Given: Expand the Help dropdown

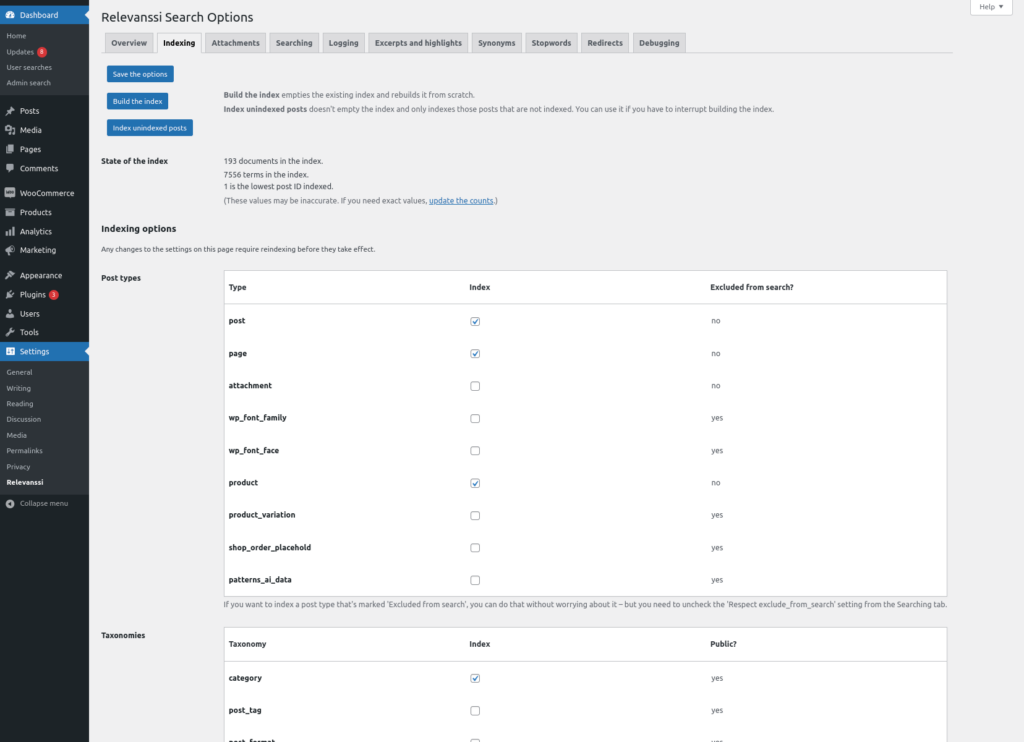Looking at the screenshot, I should click(x=991, y=7).
